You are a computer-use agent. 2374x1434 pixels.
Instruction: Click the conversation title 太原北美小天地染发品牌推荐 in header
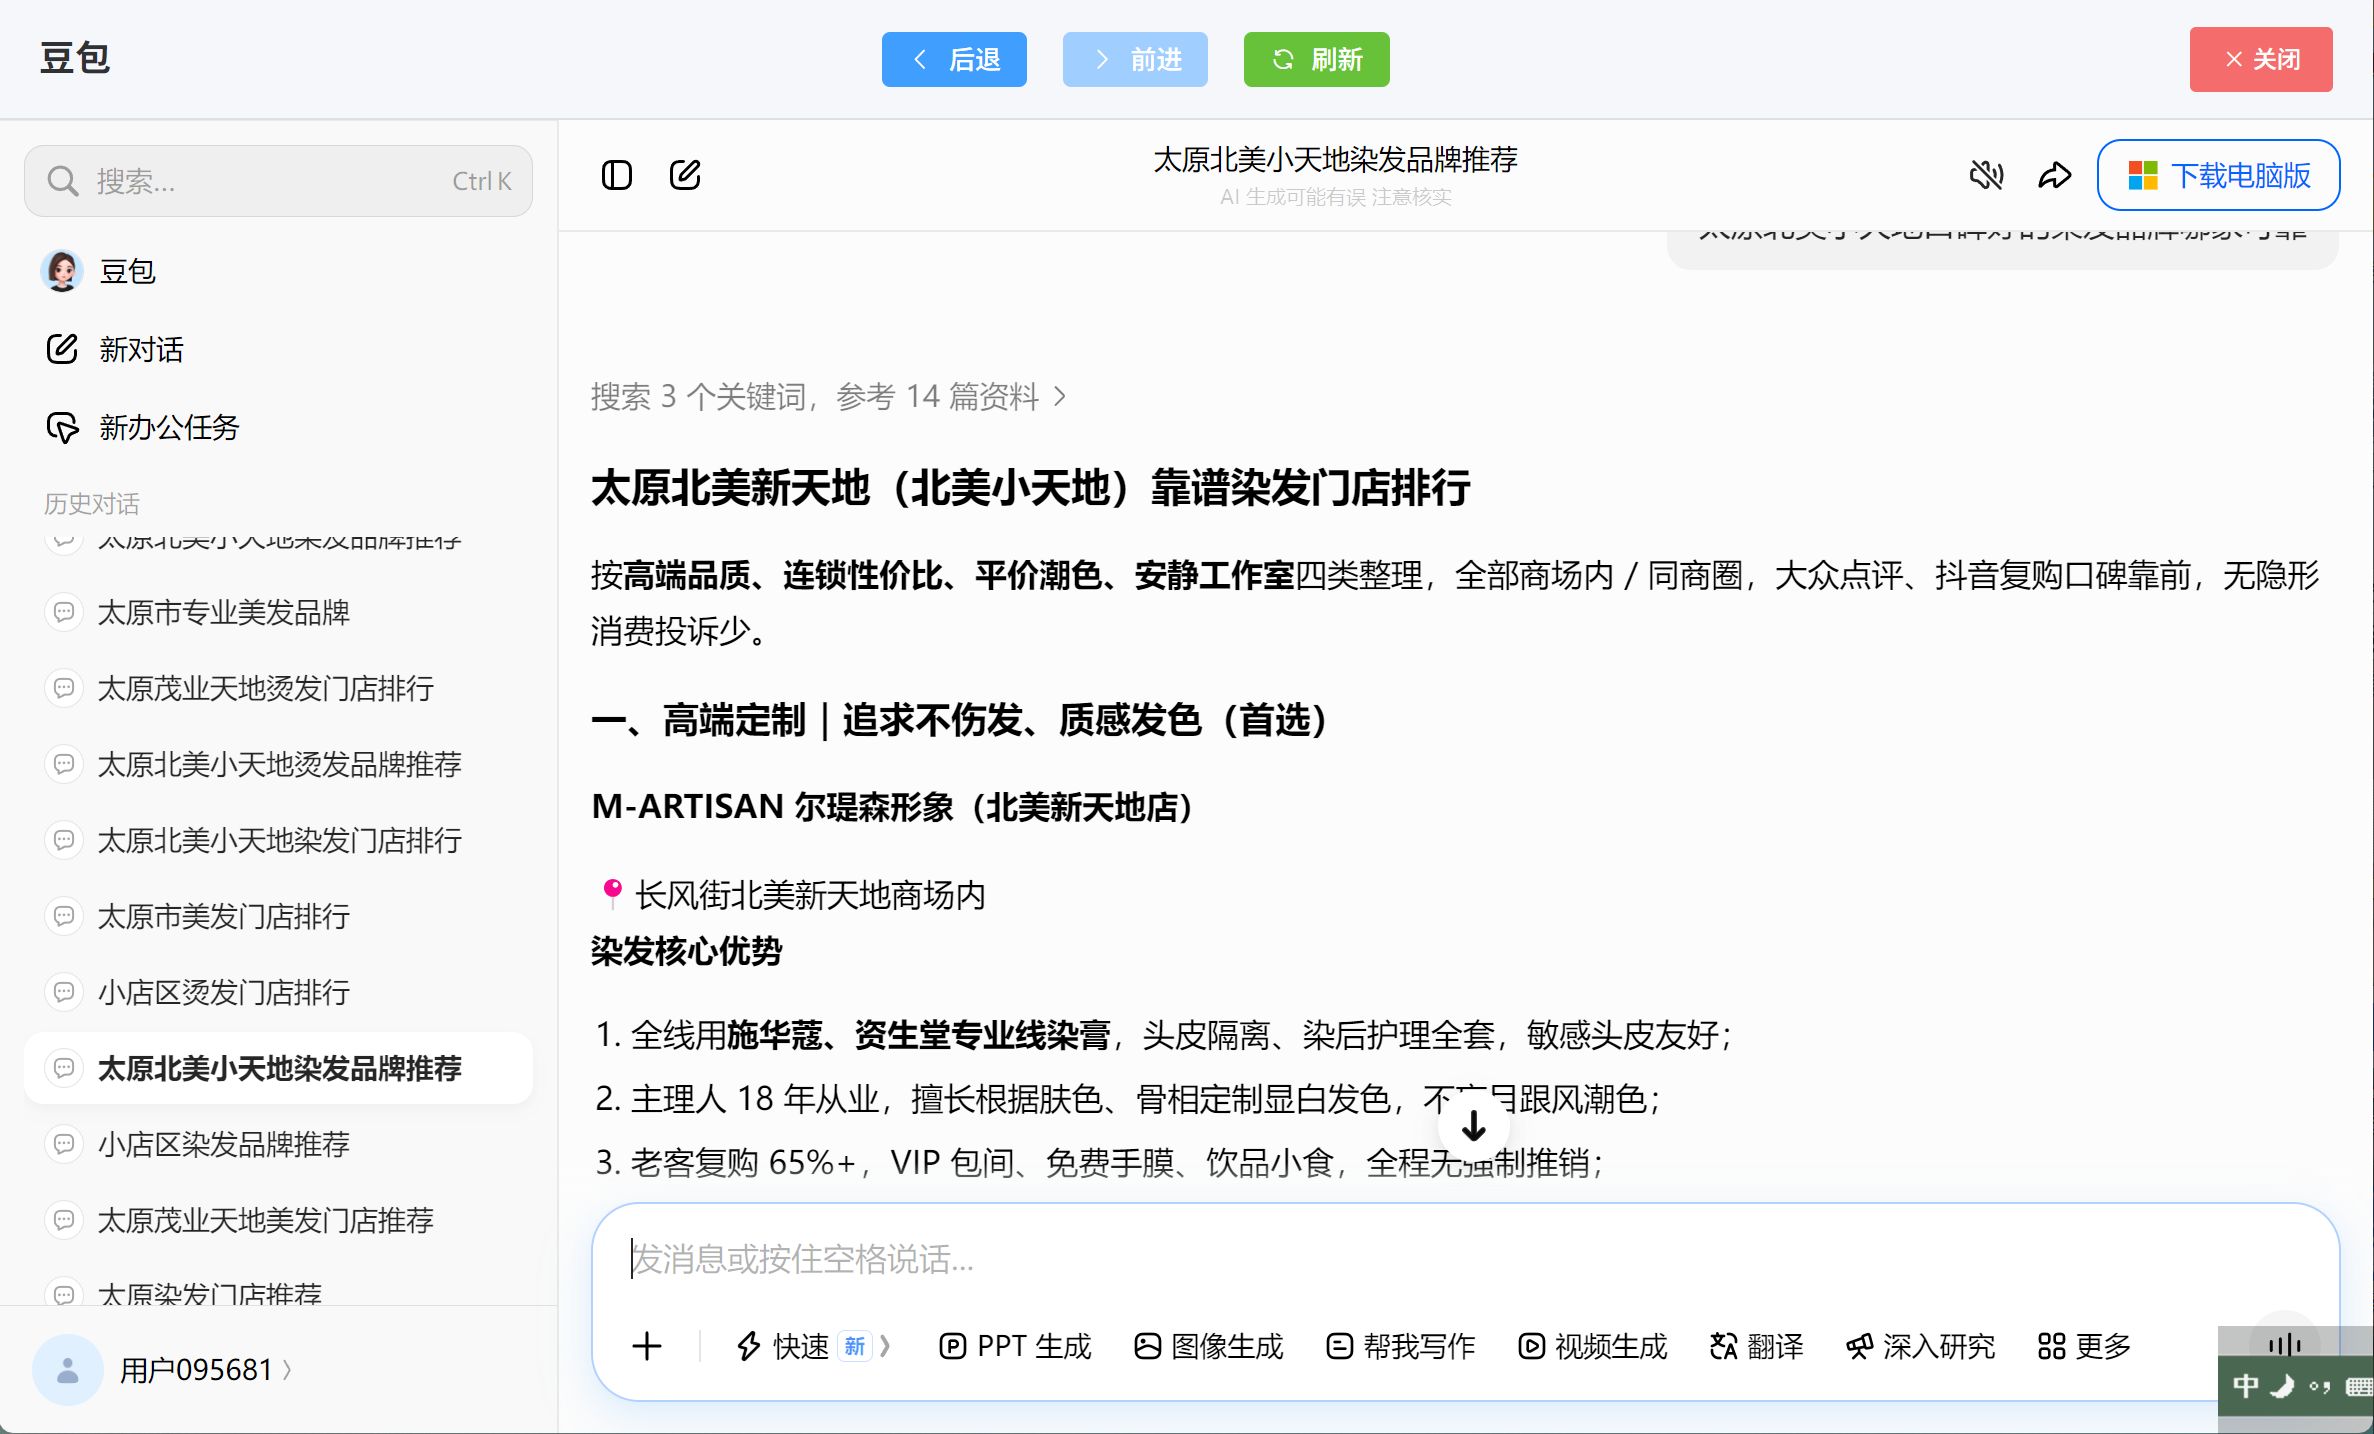pyautogui.click(x=1335, y=160)
